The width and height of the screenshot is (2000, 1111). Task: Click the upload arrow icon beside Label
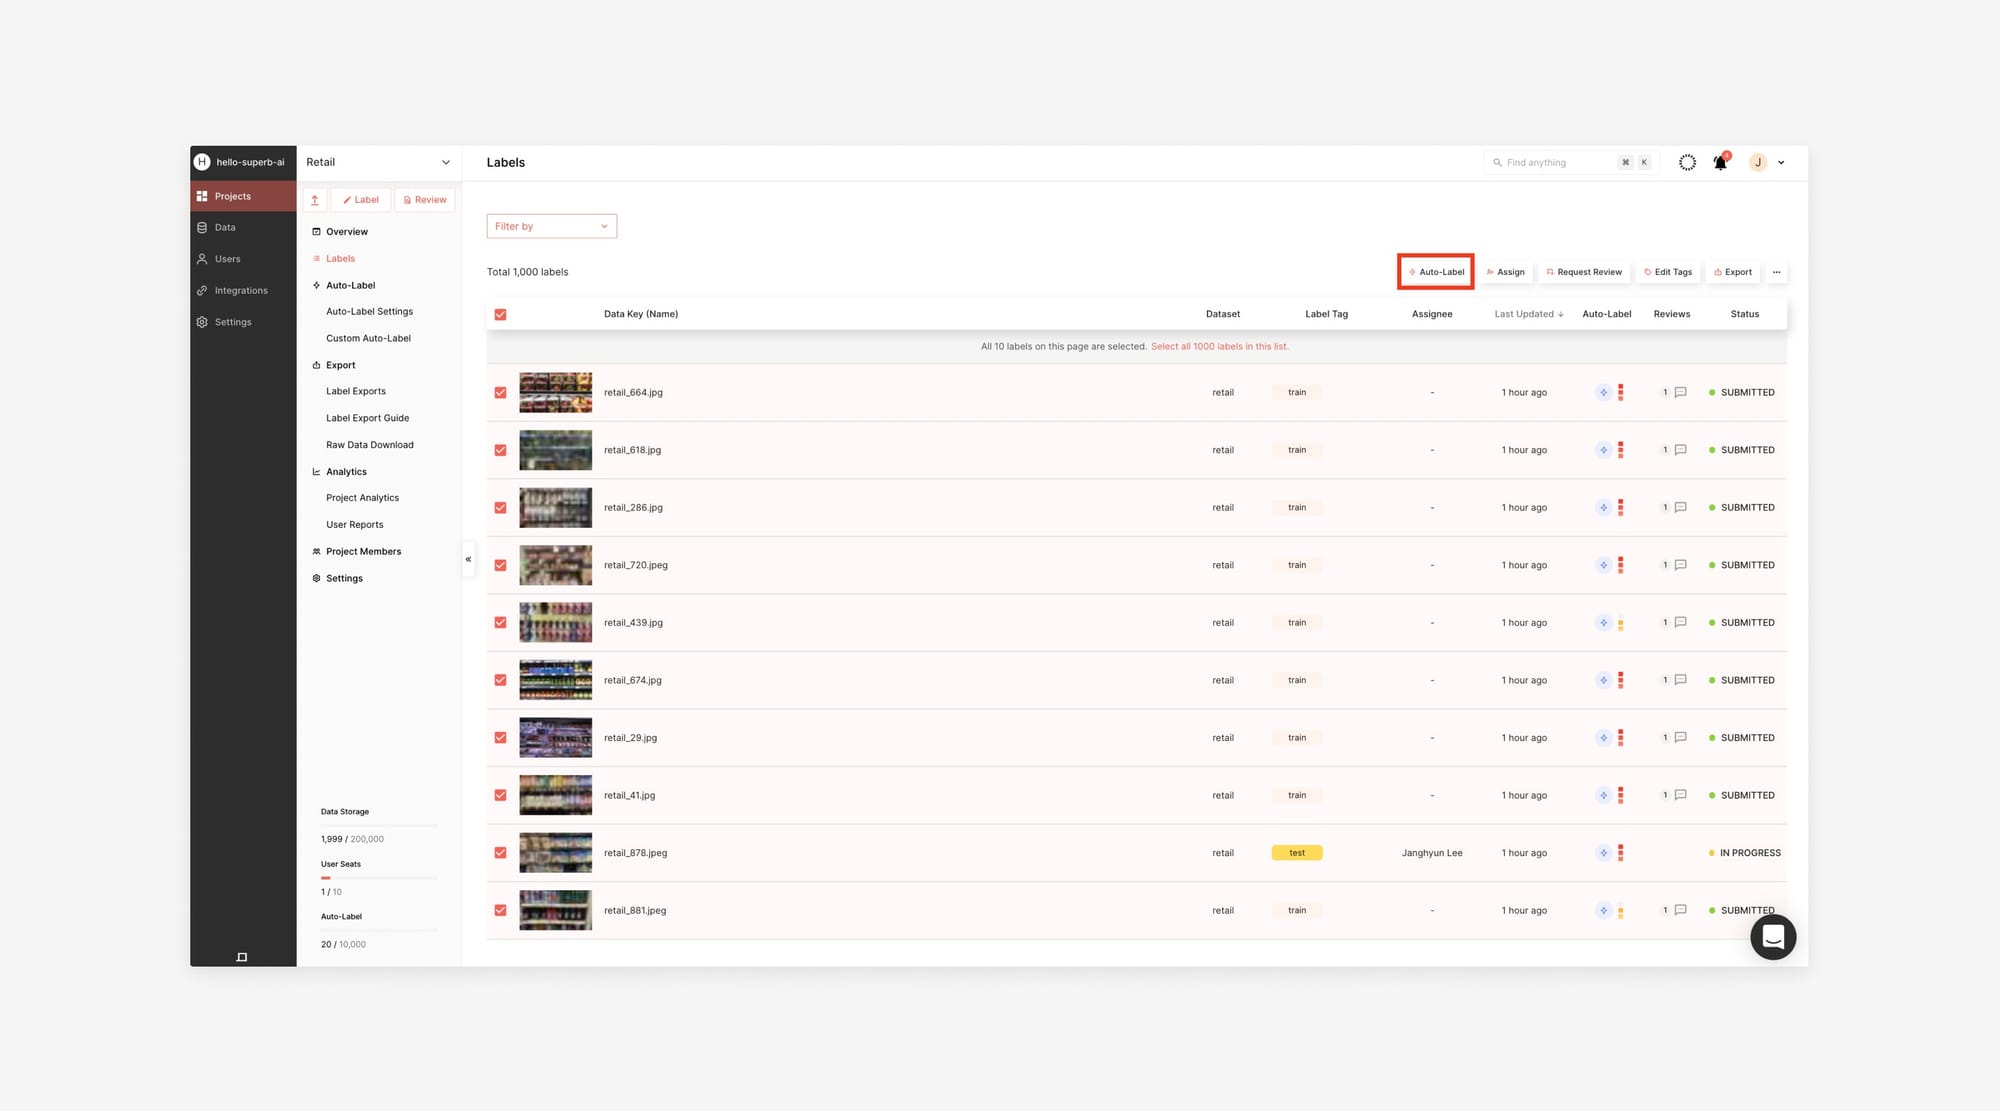click(x=315, y=200)
